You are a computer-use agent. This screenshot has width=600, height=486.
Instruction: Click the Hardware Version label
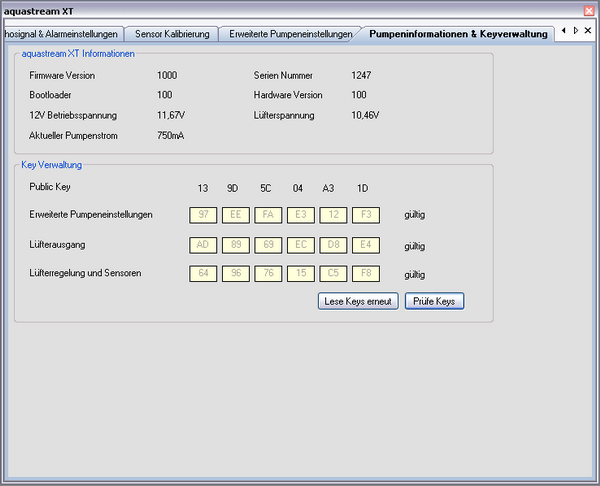[288, 95]
